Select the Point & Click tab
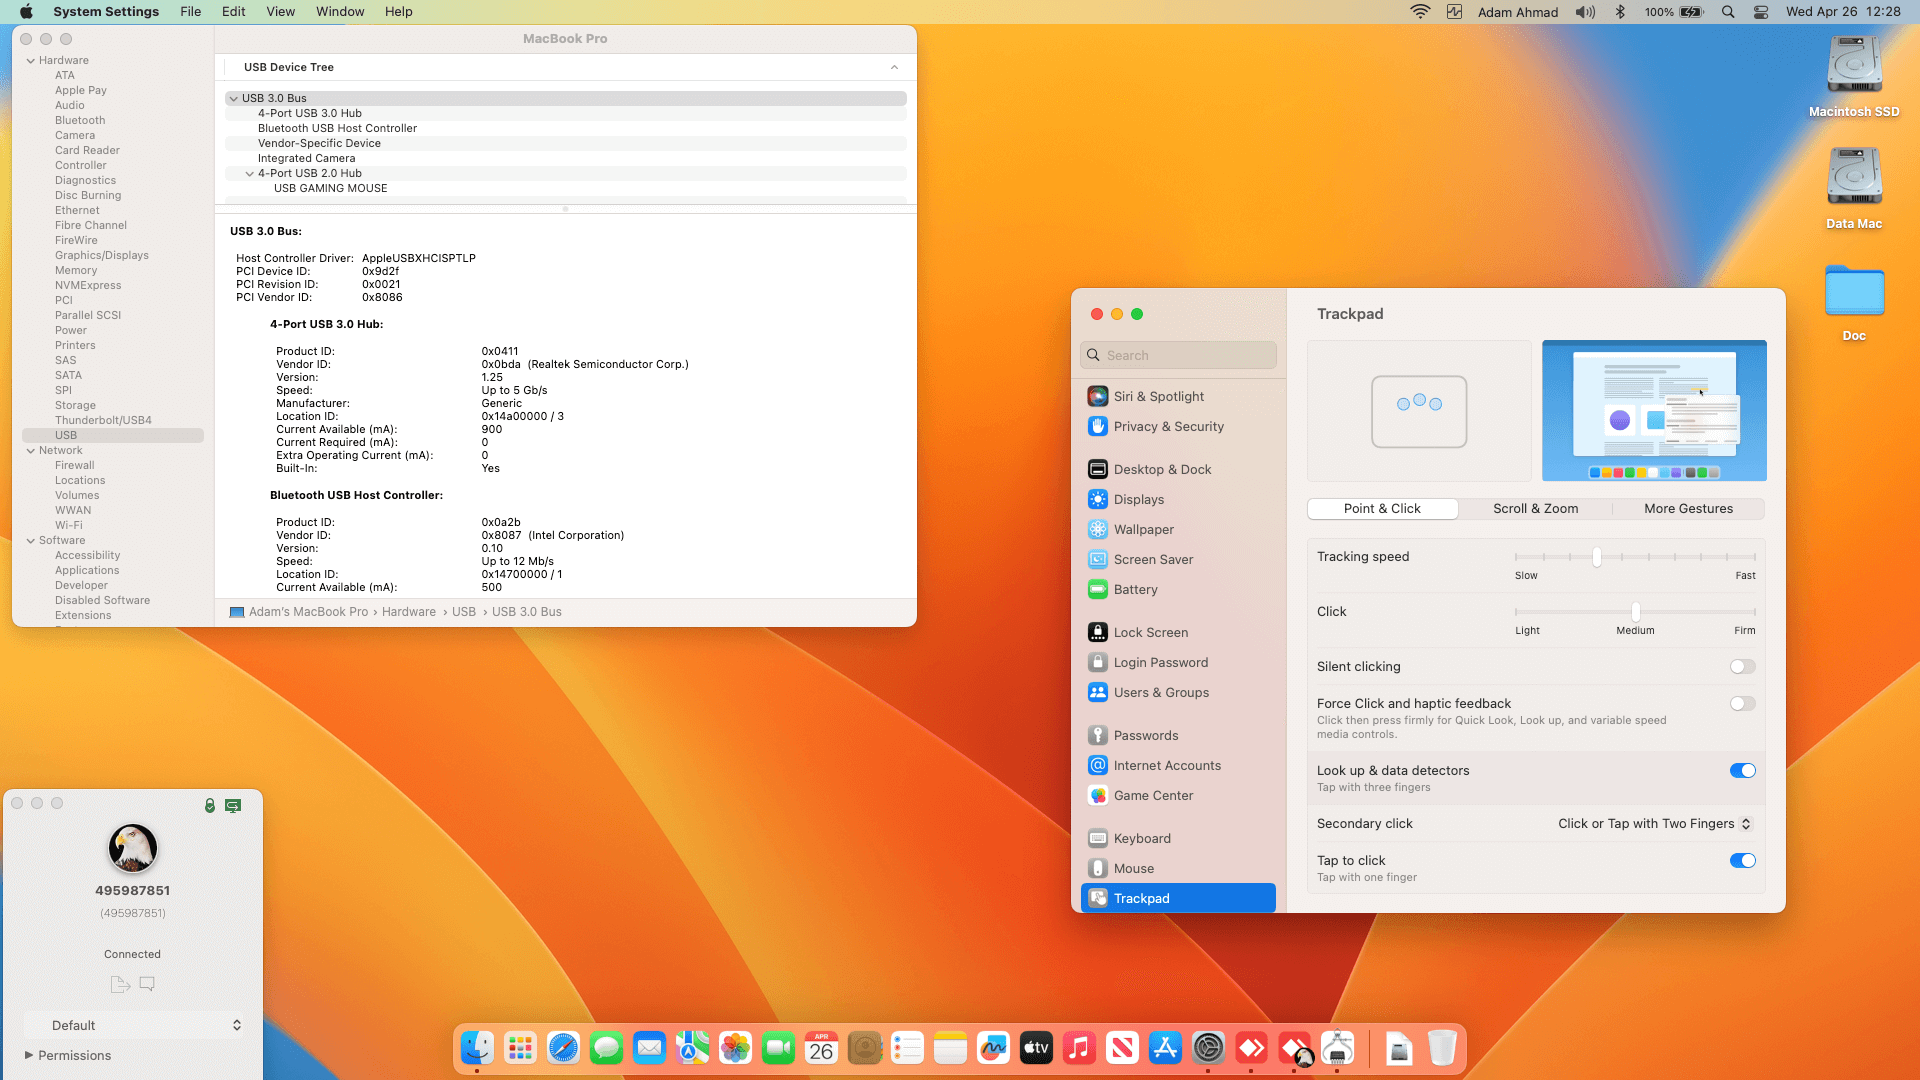Image resolution: width=1920 pixels, height=1080 pixels. [x=1382, y=509]
